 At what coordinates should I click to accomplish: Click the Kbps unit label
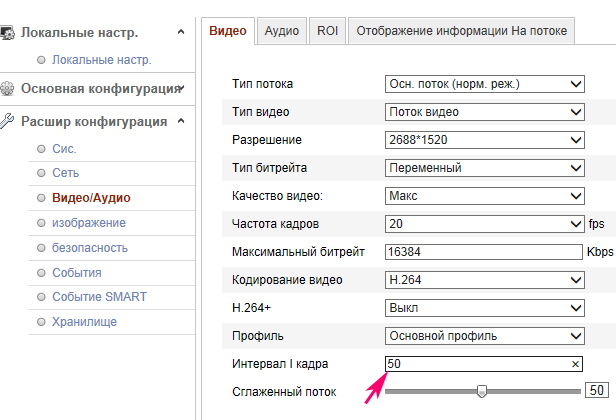tap(600, 252)
